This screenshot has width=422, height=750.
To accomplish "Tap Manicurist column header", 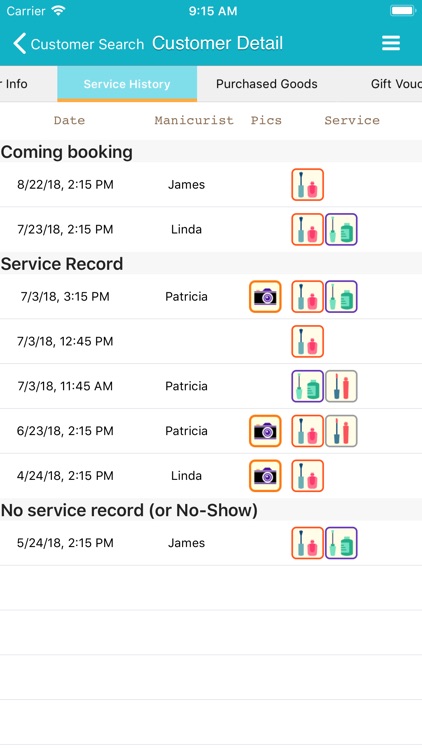I will 194,120.
